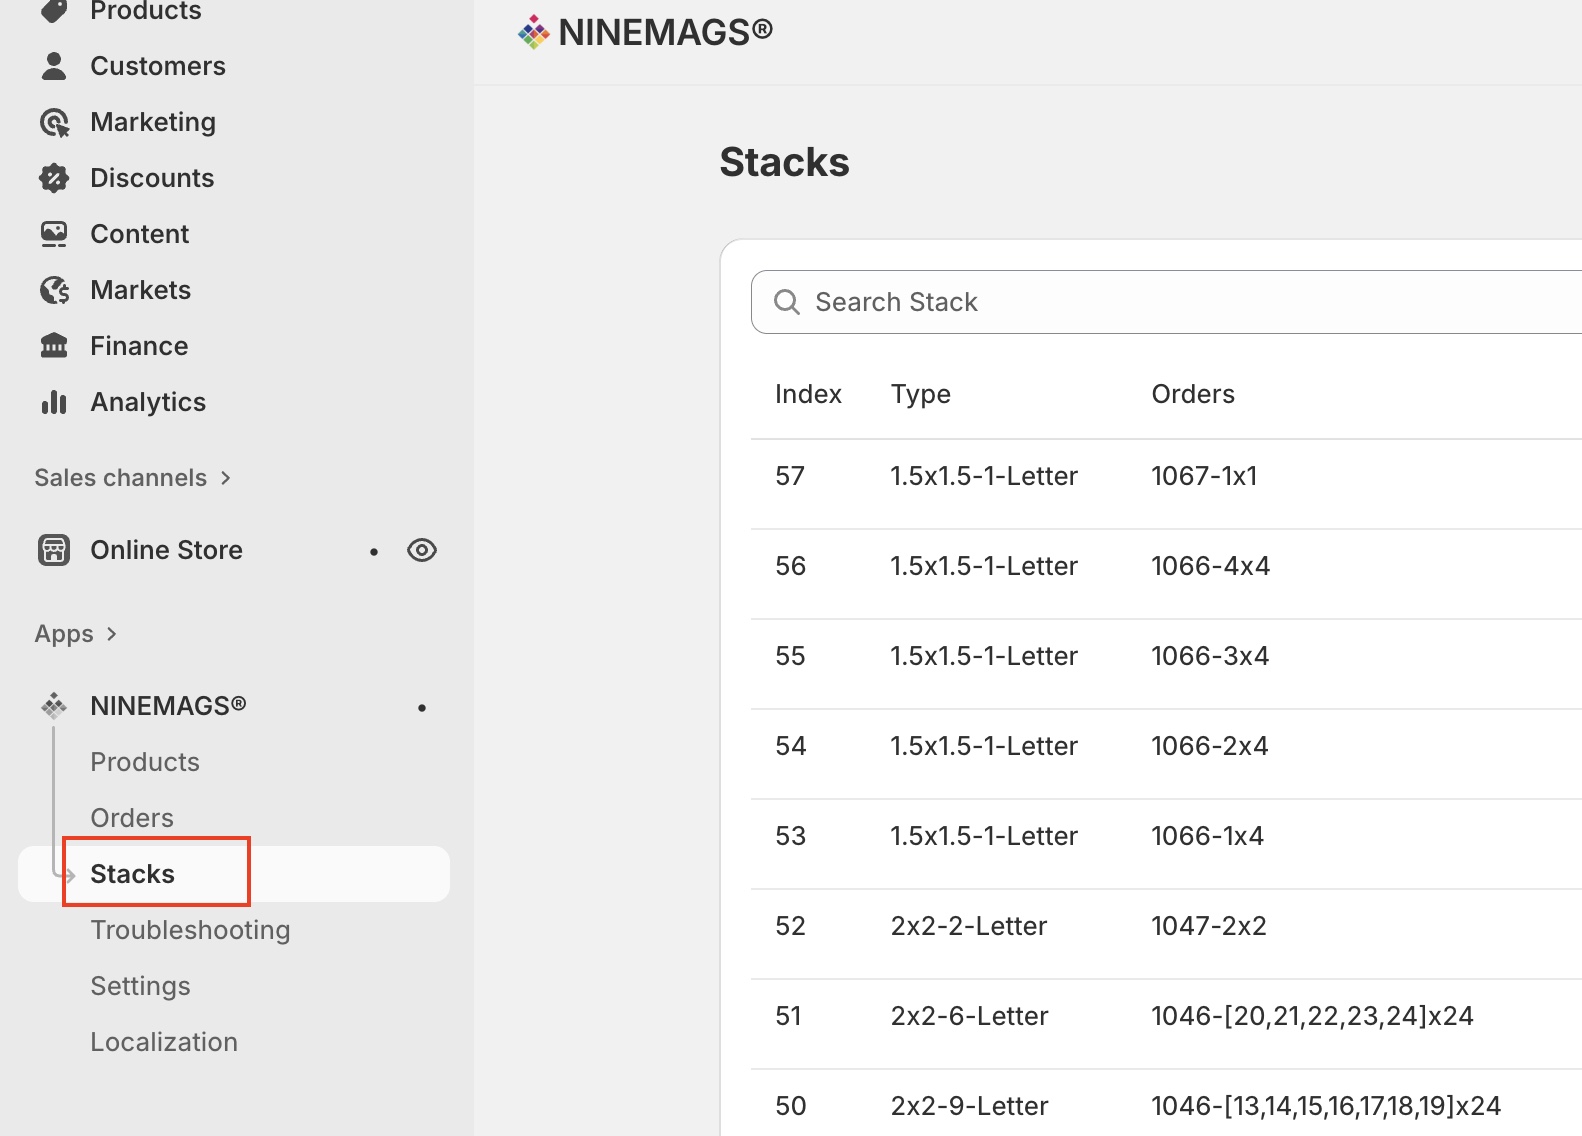Click order 1066-1x4 in row 53
The height and width of the screenshot is (1136, 1582).
(1207, 836)
